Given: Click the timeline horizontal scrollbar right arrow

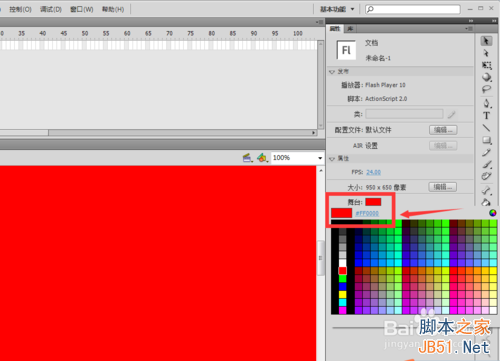Looking at the screenshot, I should coord(314,133).
